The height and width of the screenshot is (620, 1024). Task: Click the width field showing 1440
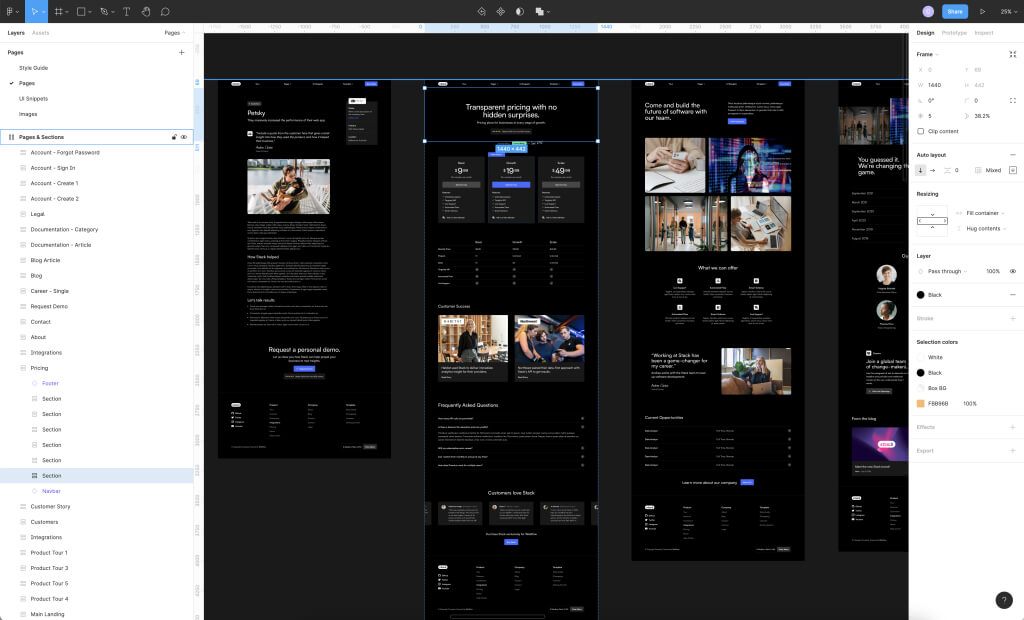(x=935, y=85)
